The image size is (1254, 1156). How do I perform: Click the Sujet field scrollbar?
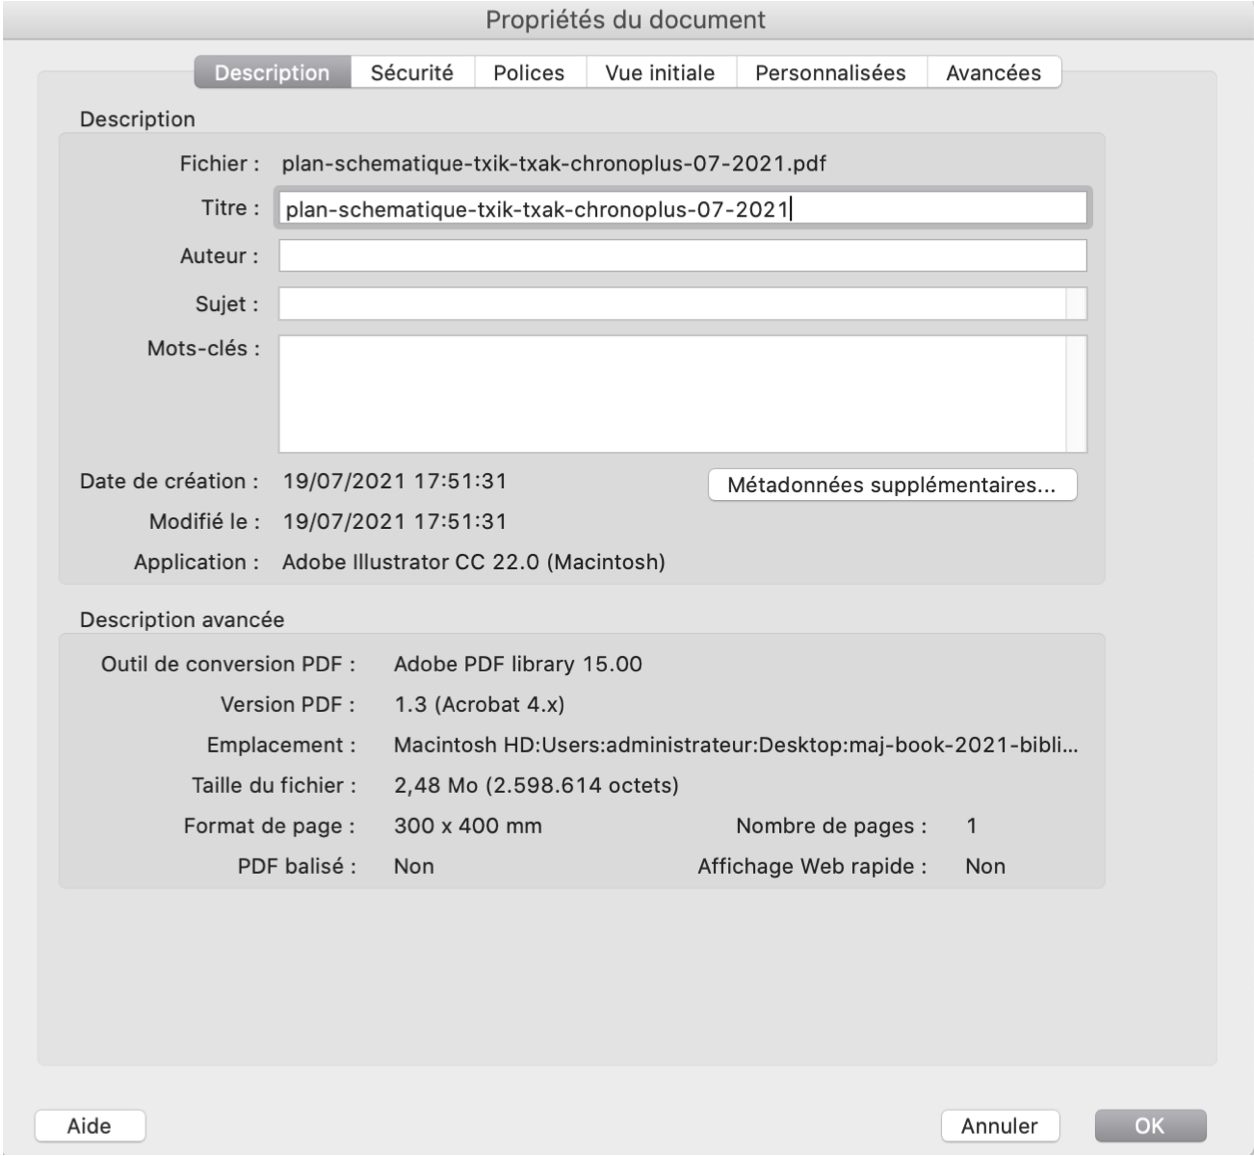(1076, 304)
